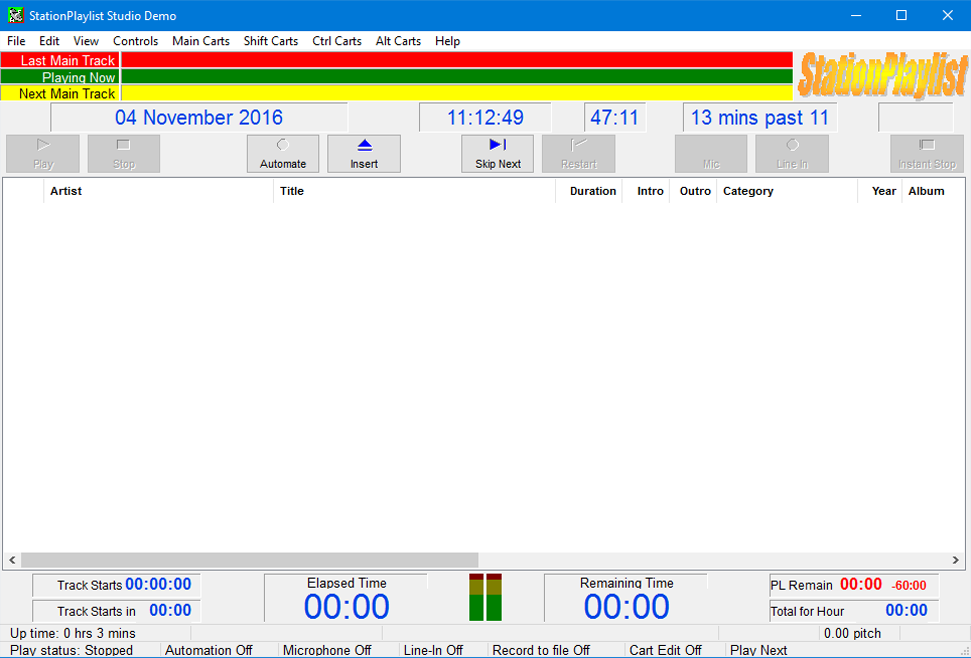Click the stereo VU level meter
The height and width of the screenshot is (658, 971).
pos(486,597)
